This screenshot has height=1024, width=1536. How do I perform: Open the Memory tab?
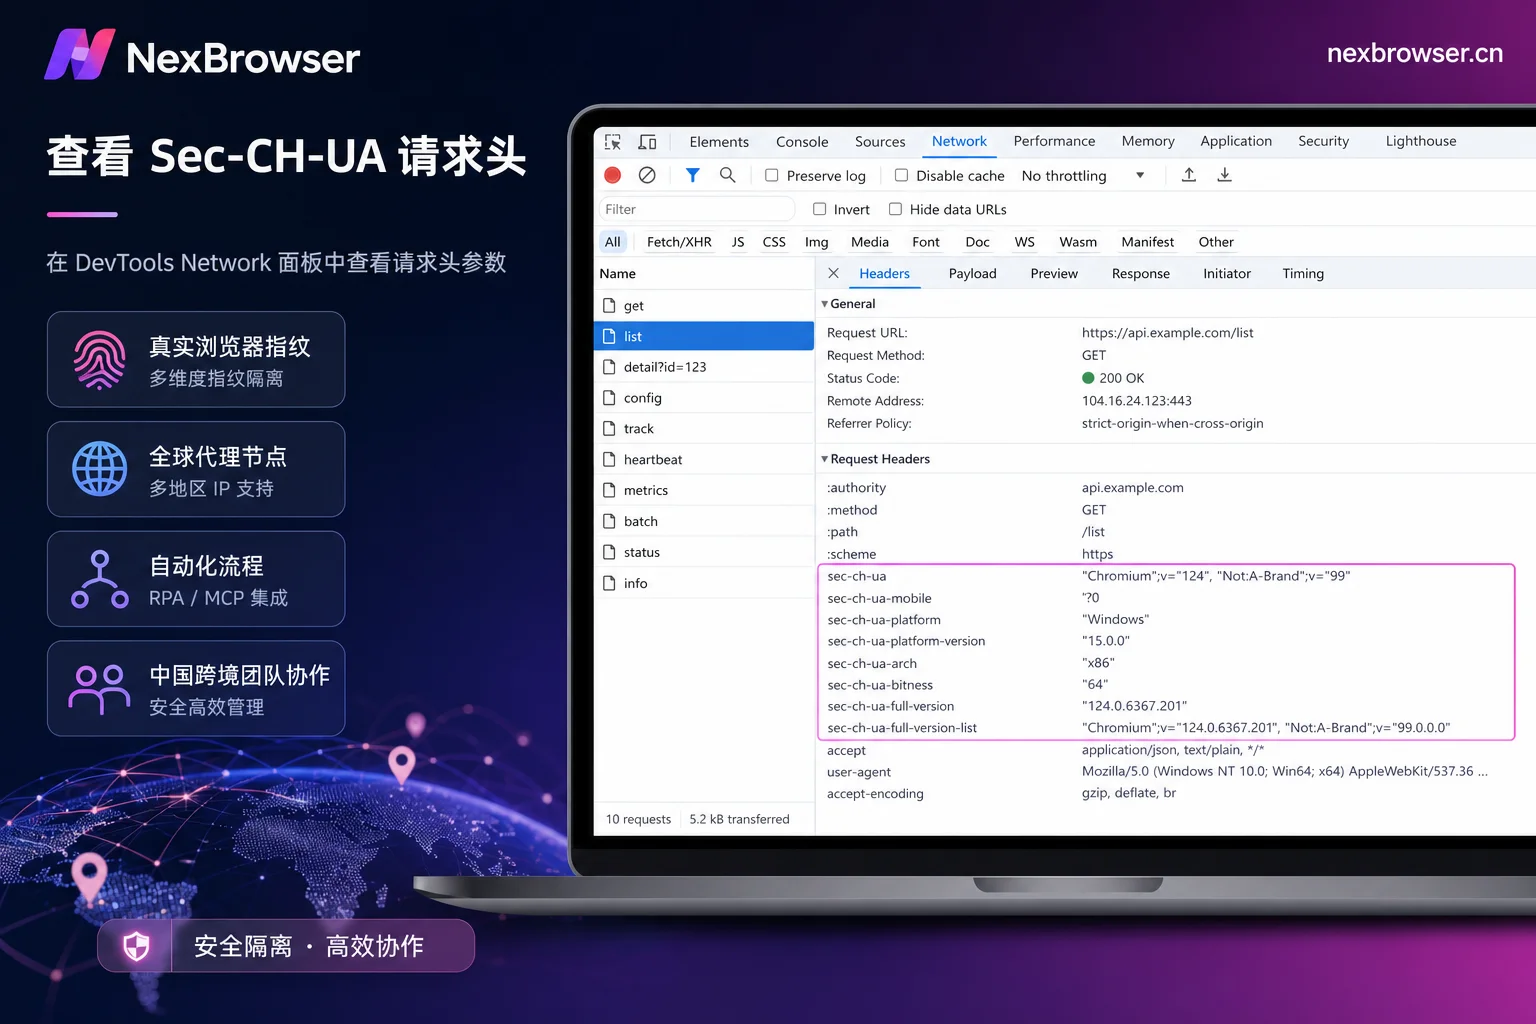[1148, 142]
